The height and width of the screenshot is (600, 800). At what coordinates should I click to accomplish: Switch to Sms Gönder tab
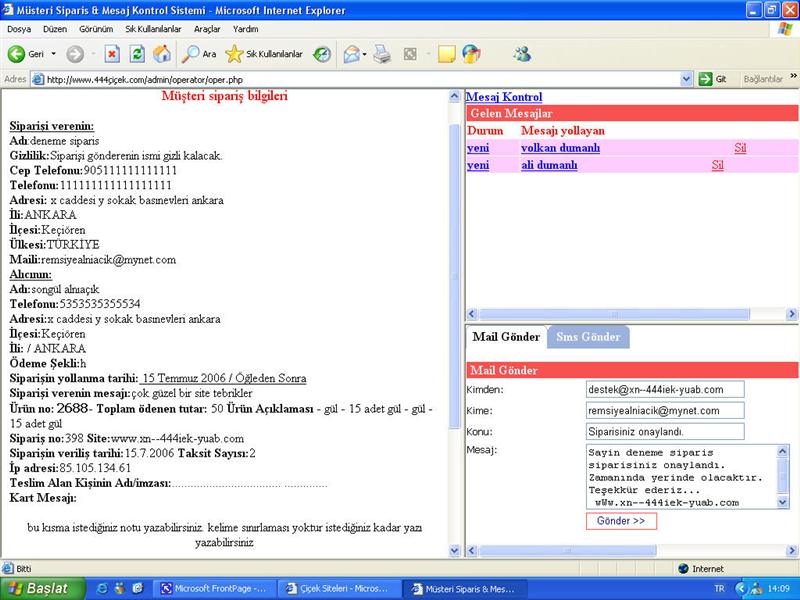pos(588,337)
